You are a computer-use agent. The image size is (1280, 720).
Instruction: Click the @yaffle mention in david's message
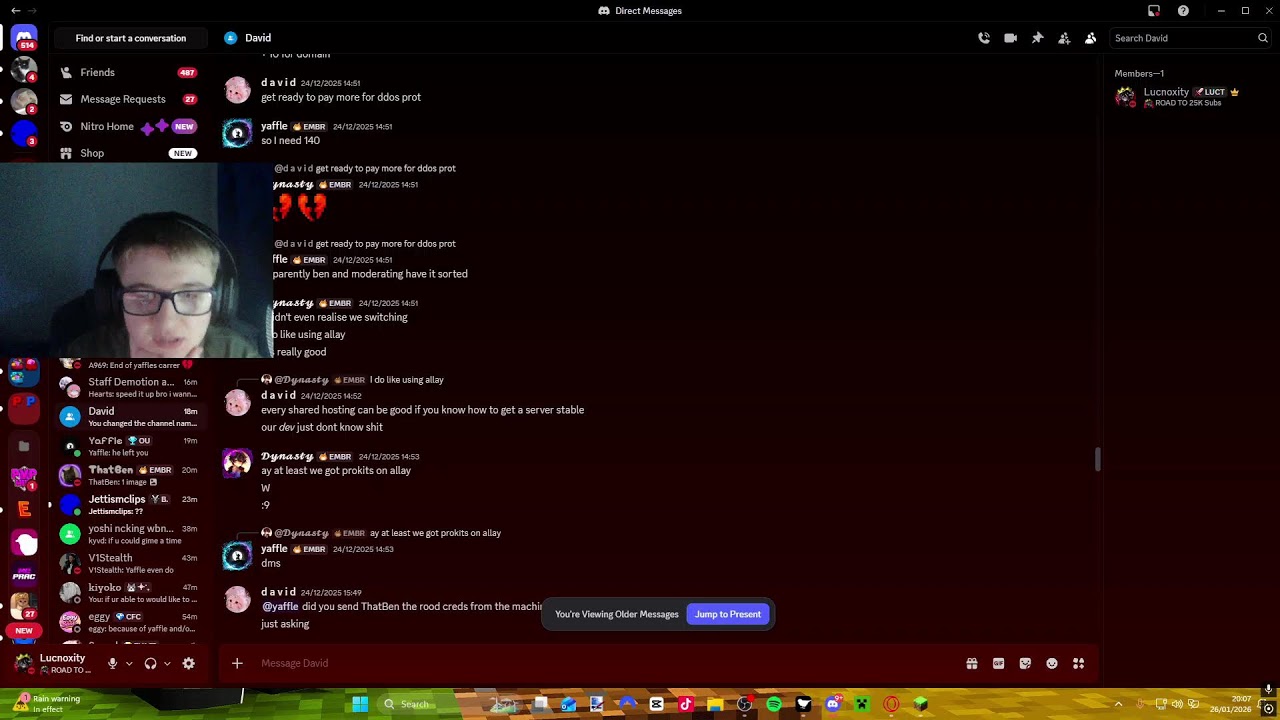[x=280, y=606]
